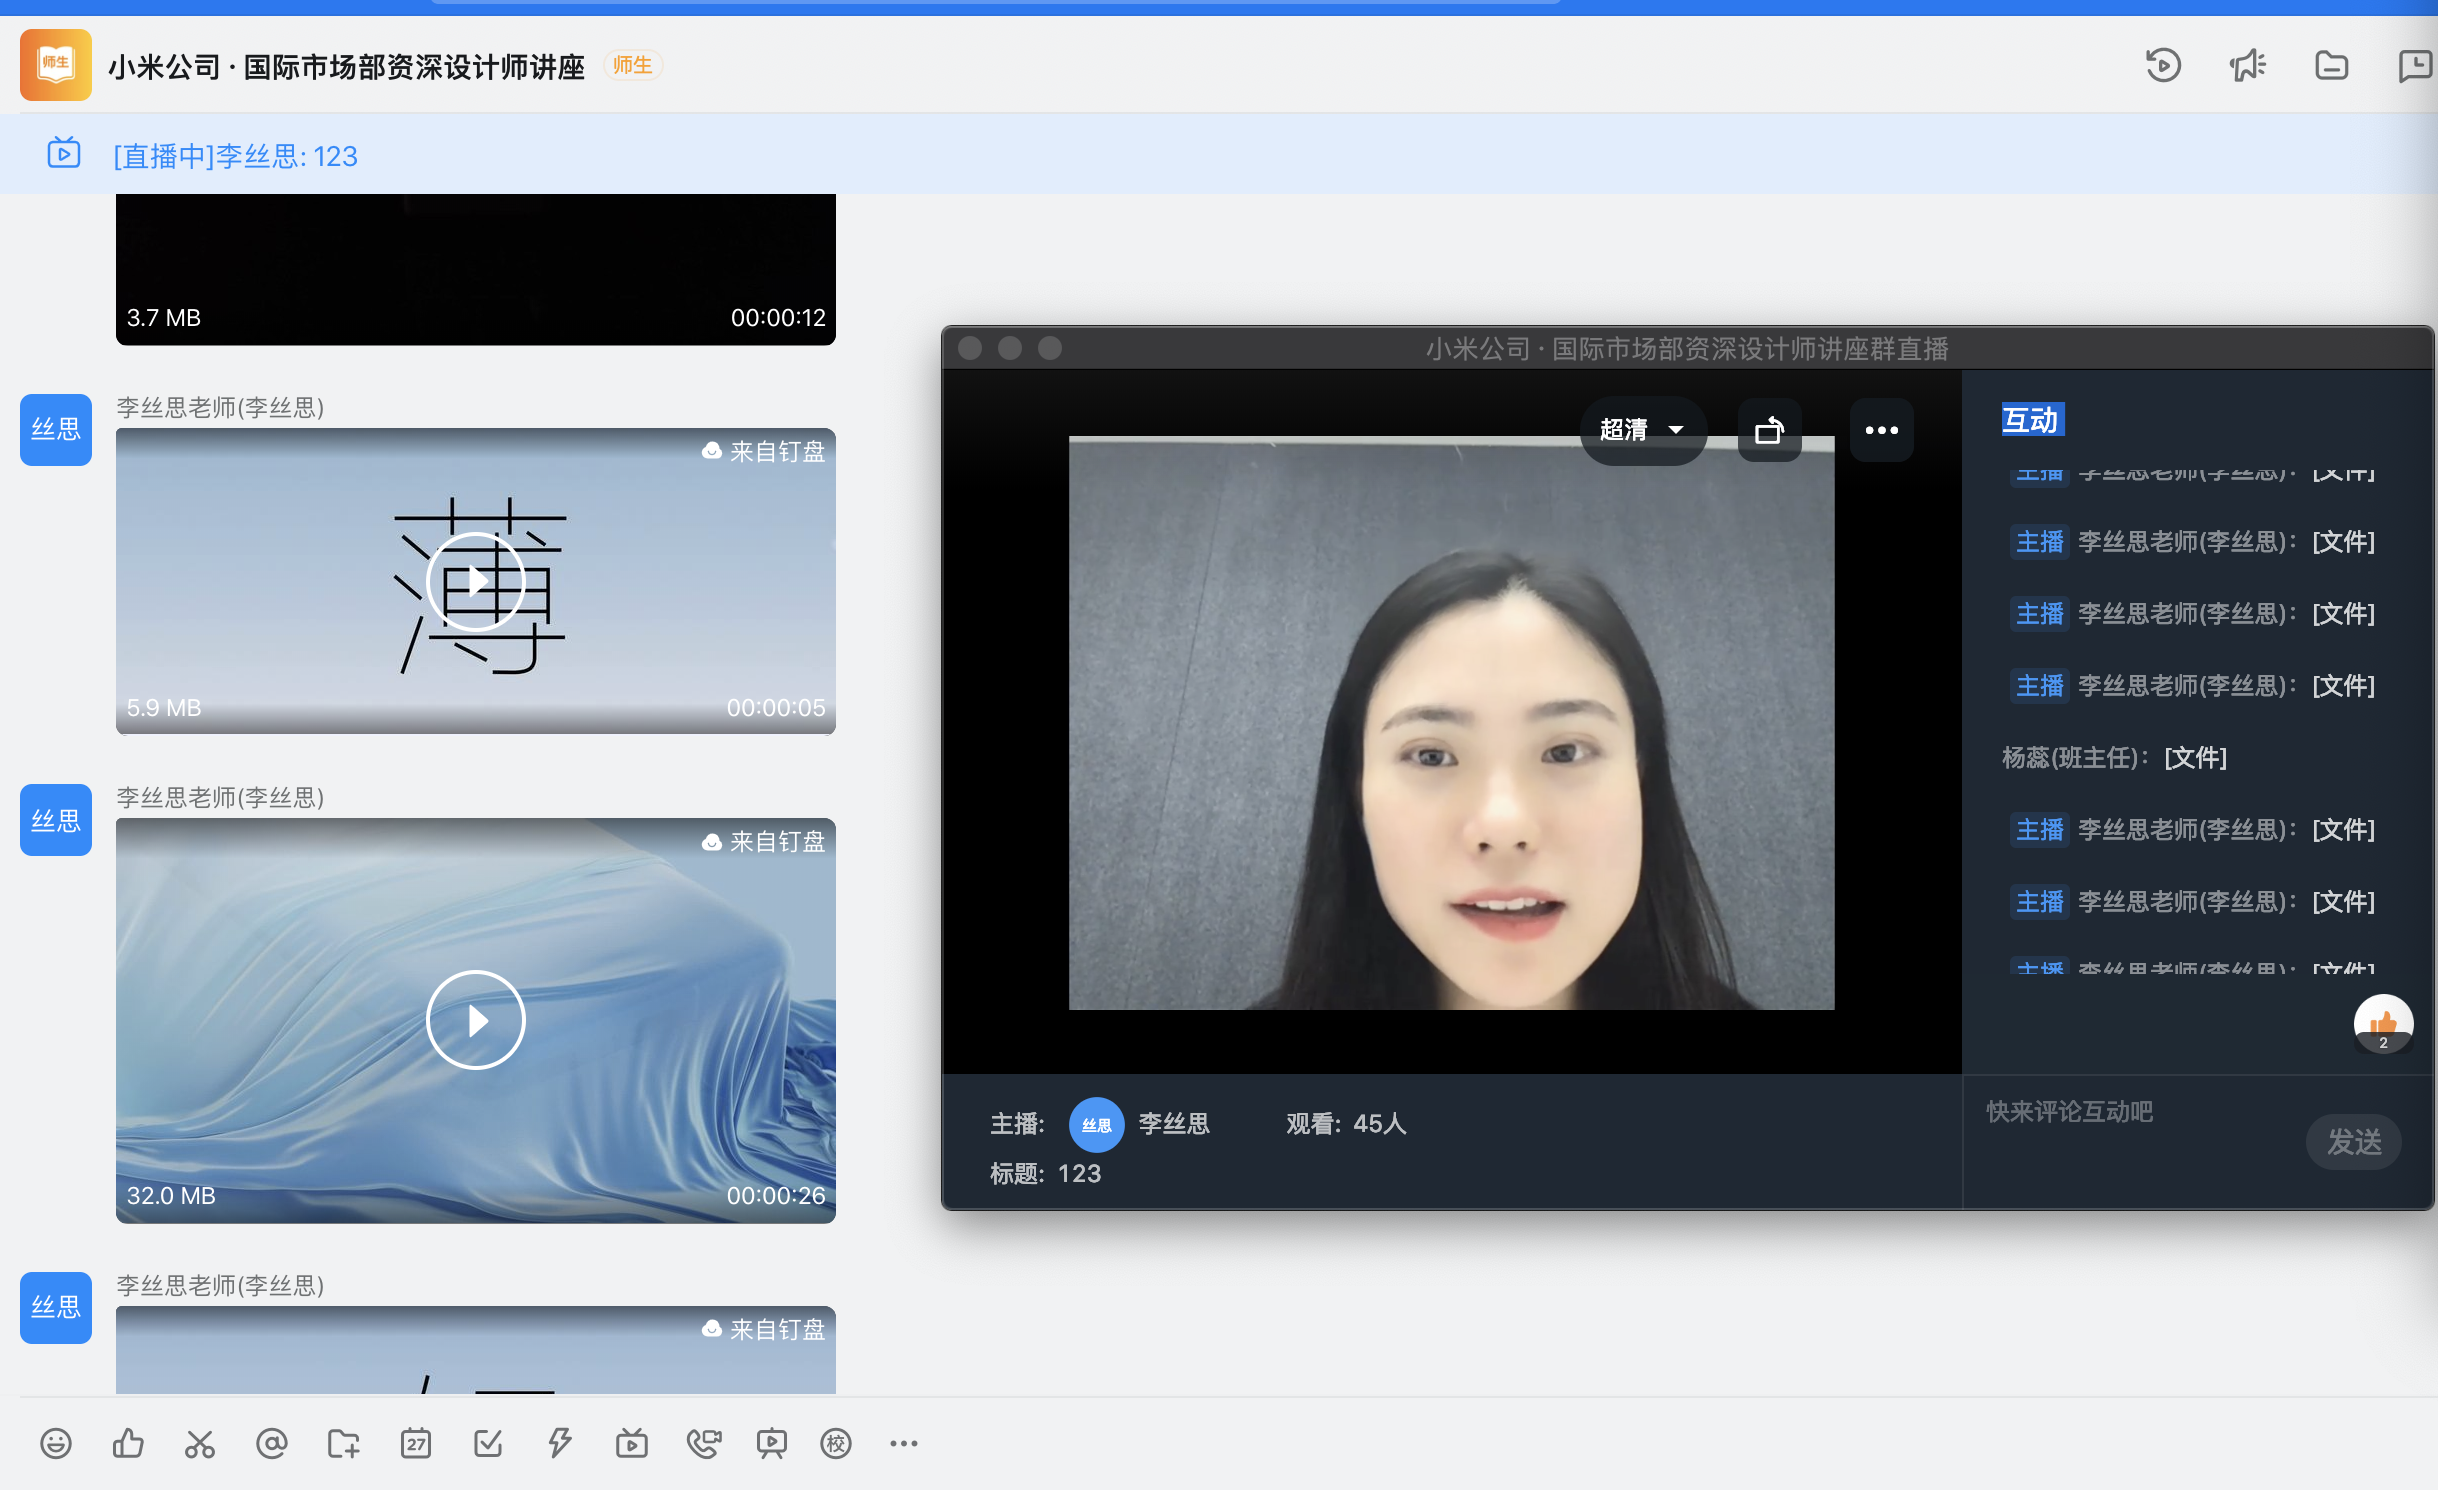Click the [直播中]李丝思: 123 live banner
Screen dimensions: 2438x1490
click(x=235, y=156)
